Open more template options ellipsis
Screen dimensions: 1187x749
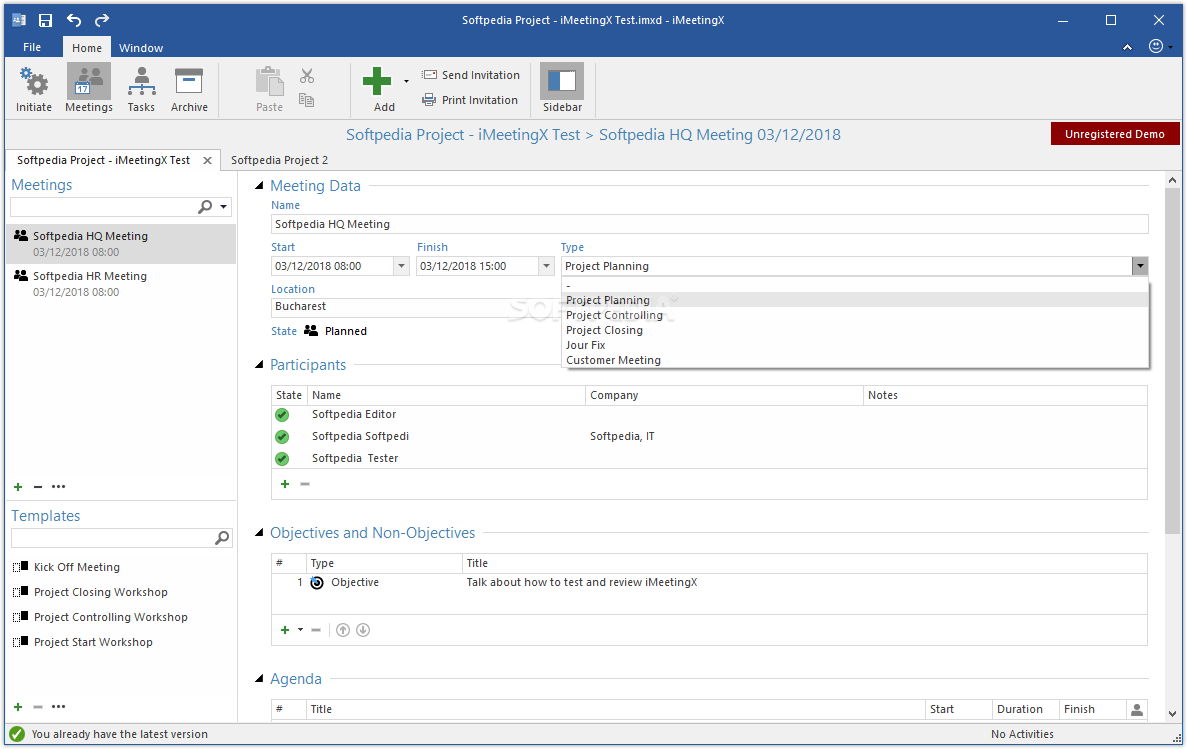point(58,707)
